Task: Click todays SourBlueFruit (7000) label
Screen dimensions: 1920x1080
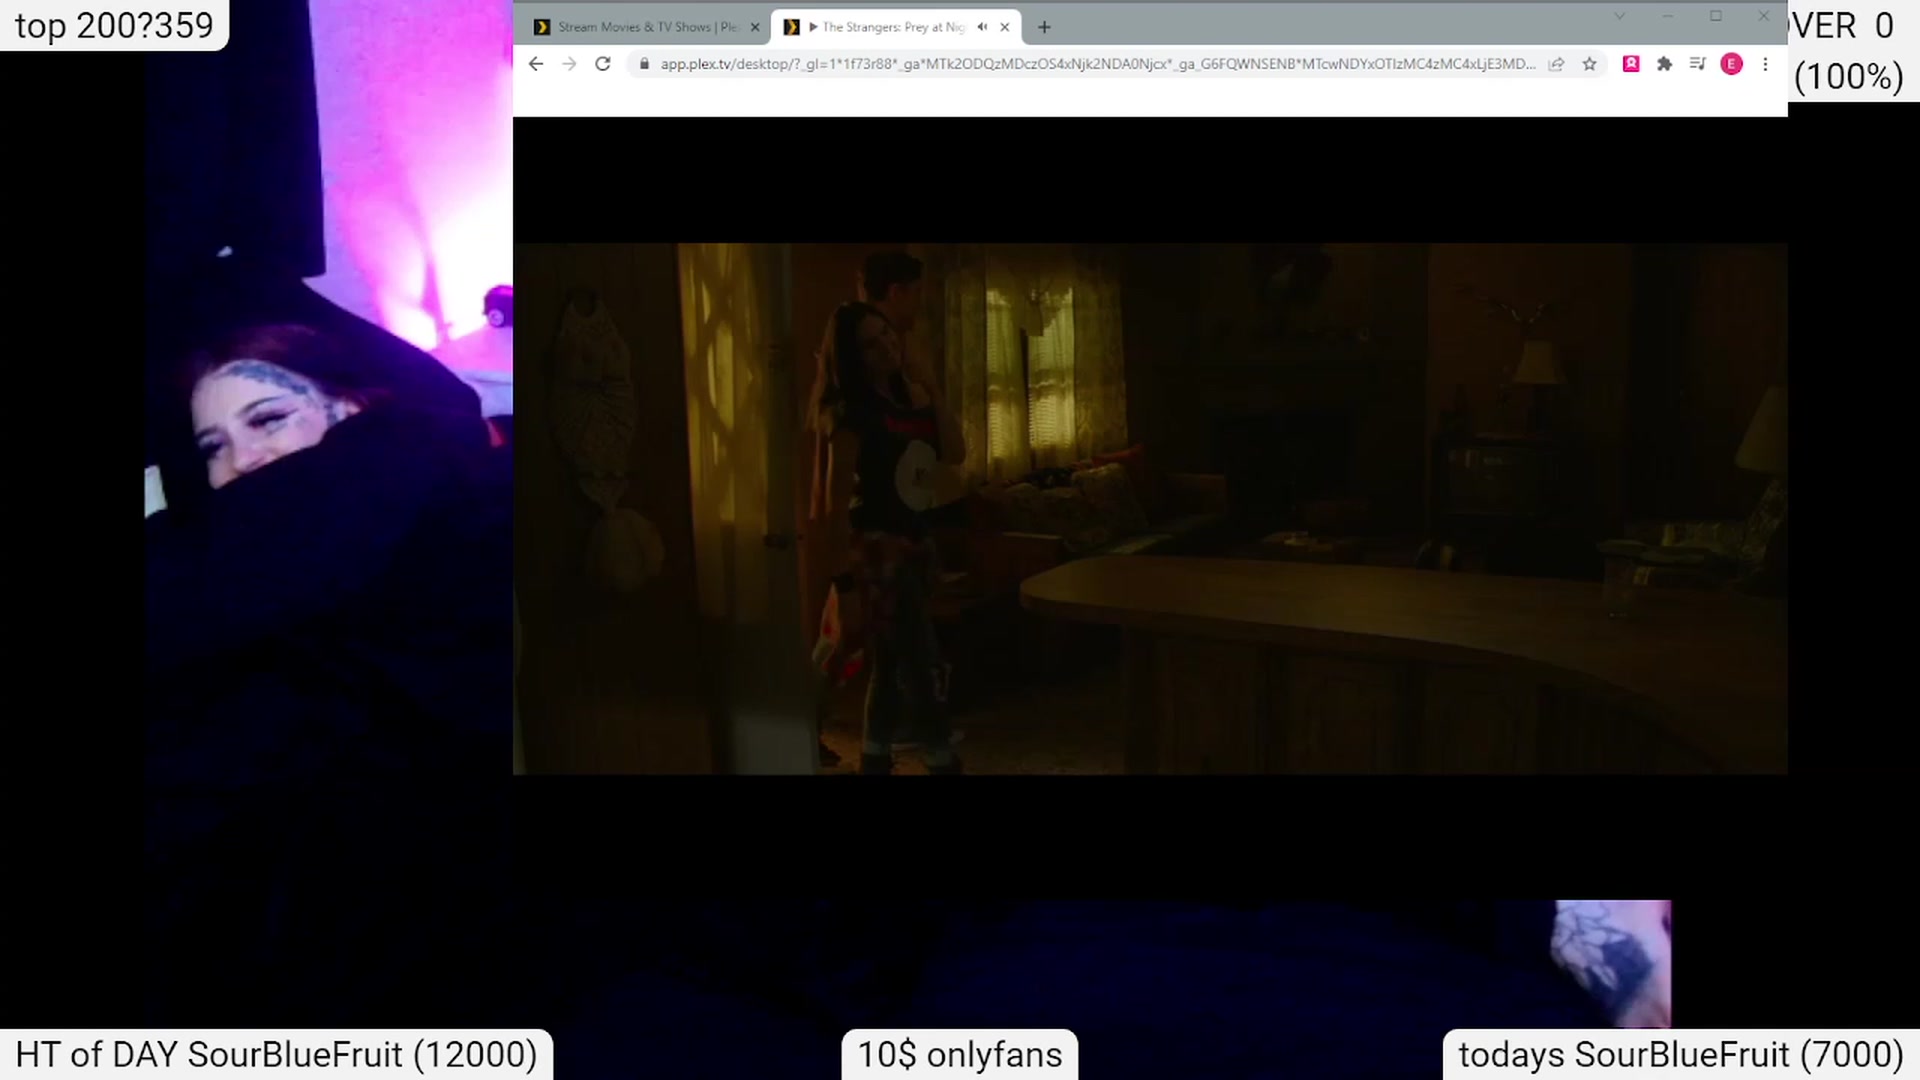Action: [x=1681, y=1054]
